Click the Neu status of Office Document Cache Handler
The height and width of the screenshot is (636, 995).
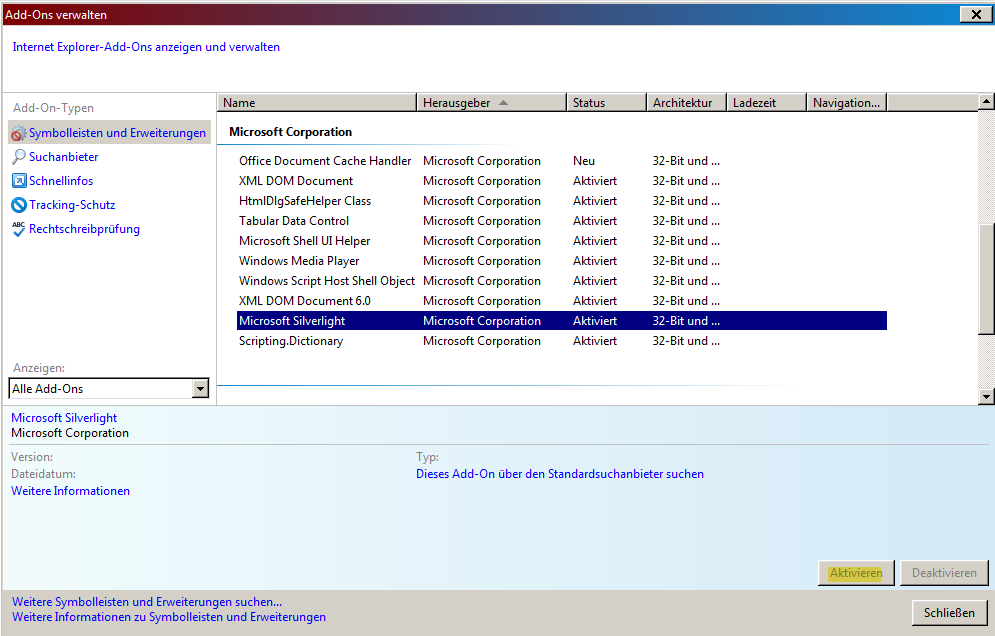tap(584, 161)
